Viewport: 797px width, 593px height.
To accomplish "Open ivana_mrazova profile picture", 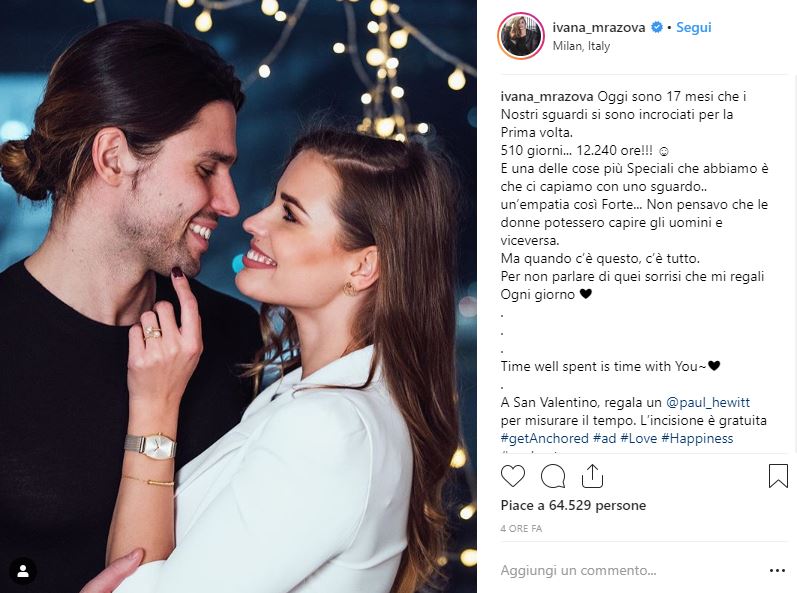I will [x=521, y=36].
